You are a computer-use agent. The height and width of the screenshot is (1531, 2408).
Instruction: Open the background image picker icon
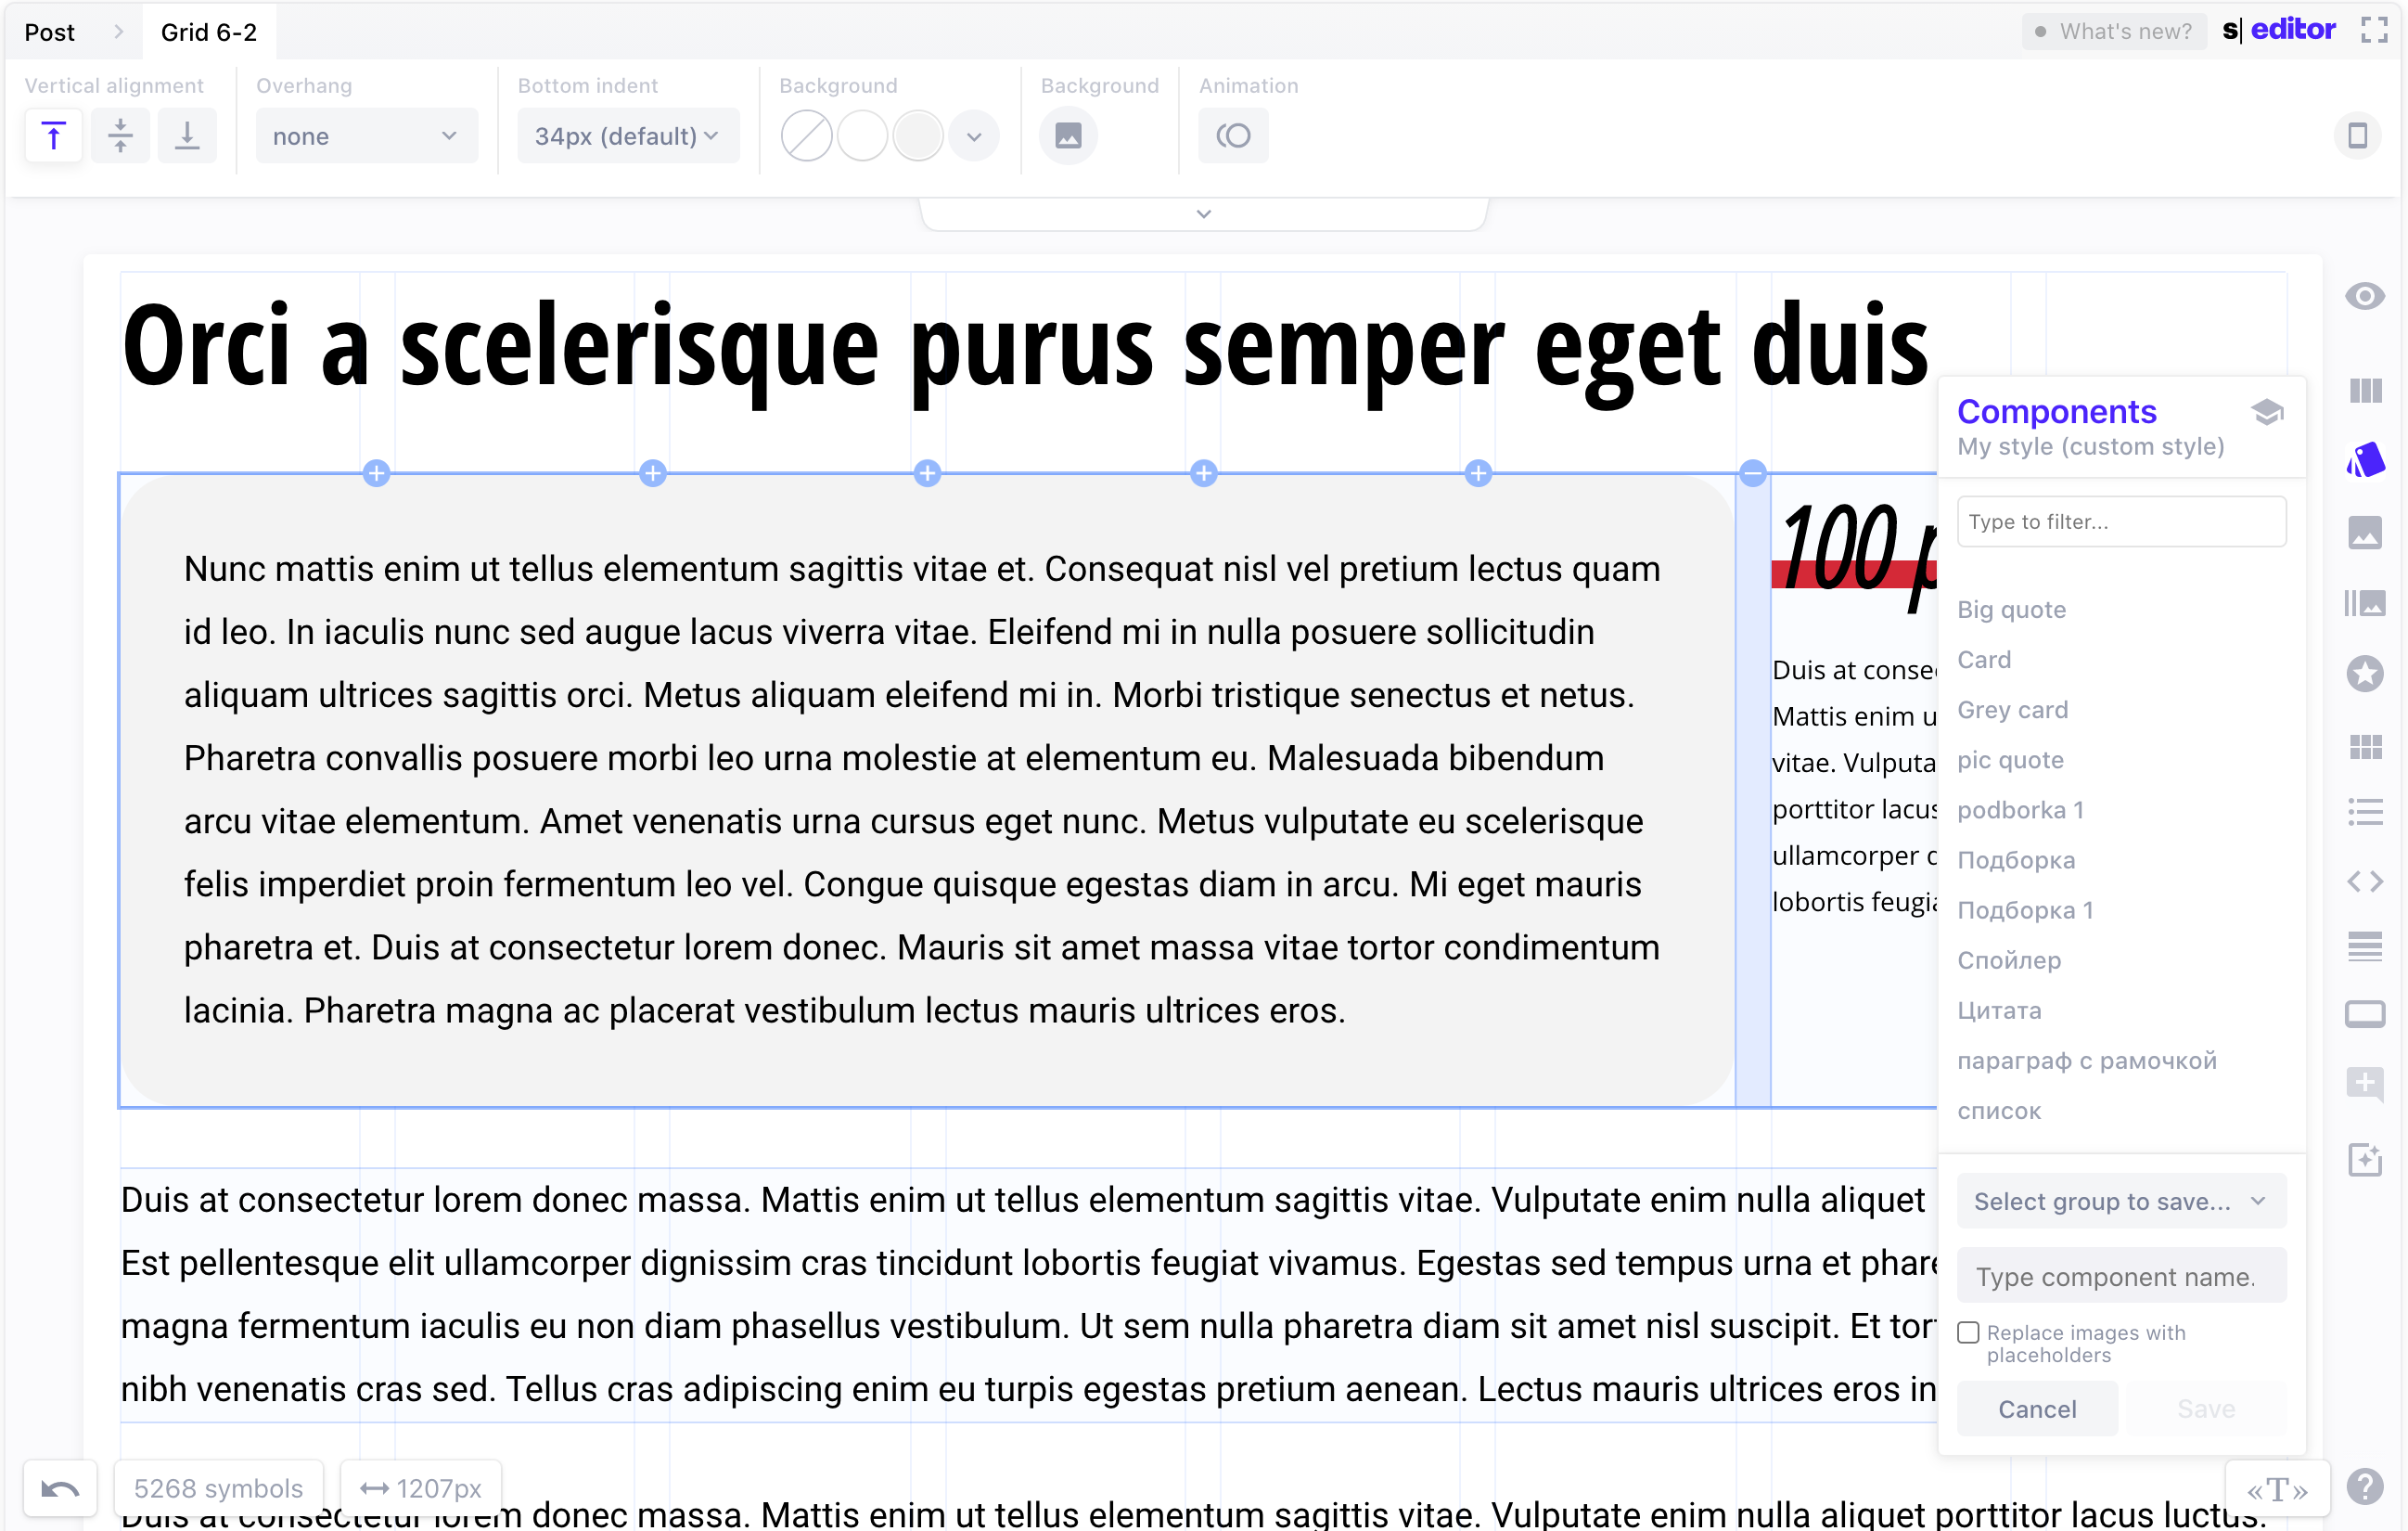pyautogui.click(x=1068, y=136)
